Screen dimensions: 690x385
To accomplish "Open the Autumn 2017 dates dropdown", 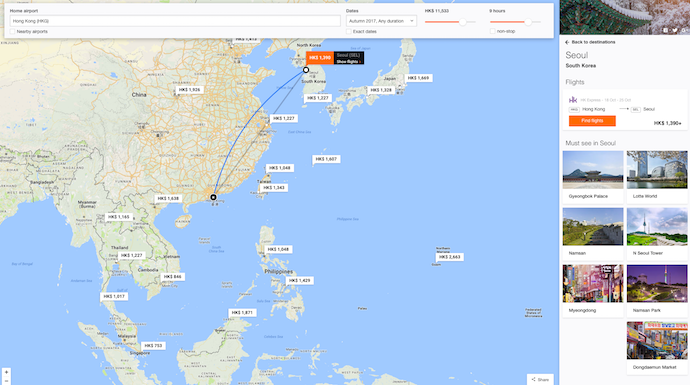I will (x=381, y=21).
